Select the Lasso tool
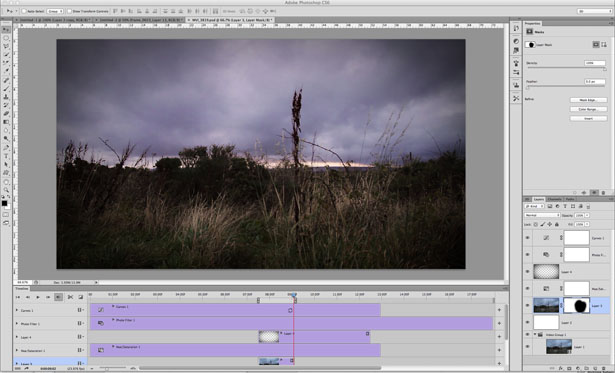This screenshot has width=615, height=373. pyautogui.click(x=6, y=46)
